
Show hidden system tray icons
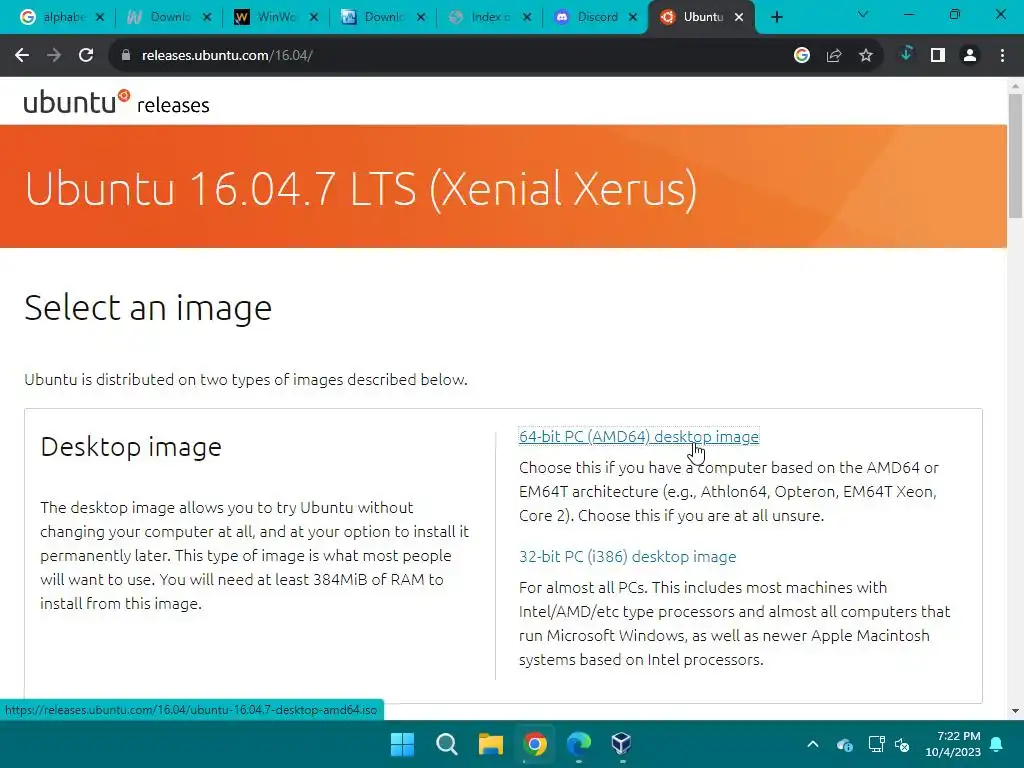[x=813, y=744]
